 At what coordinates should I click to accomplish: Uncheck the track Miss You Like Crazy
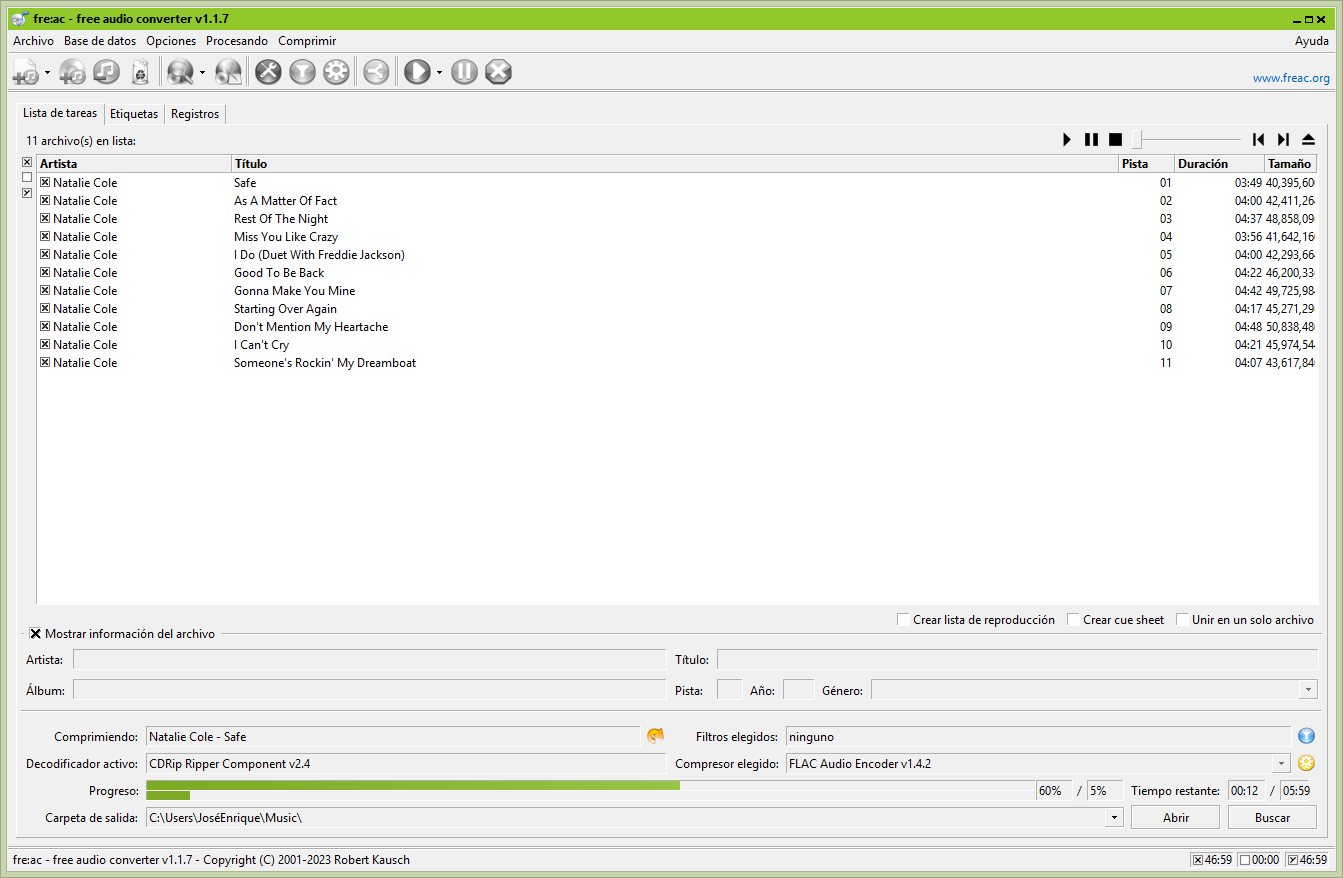[45, 237]
